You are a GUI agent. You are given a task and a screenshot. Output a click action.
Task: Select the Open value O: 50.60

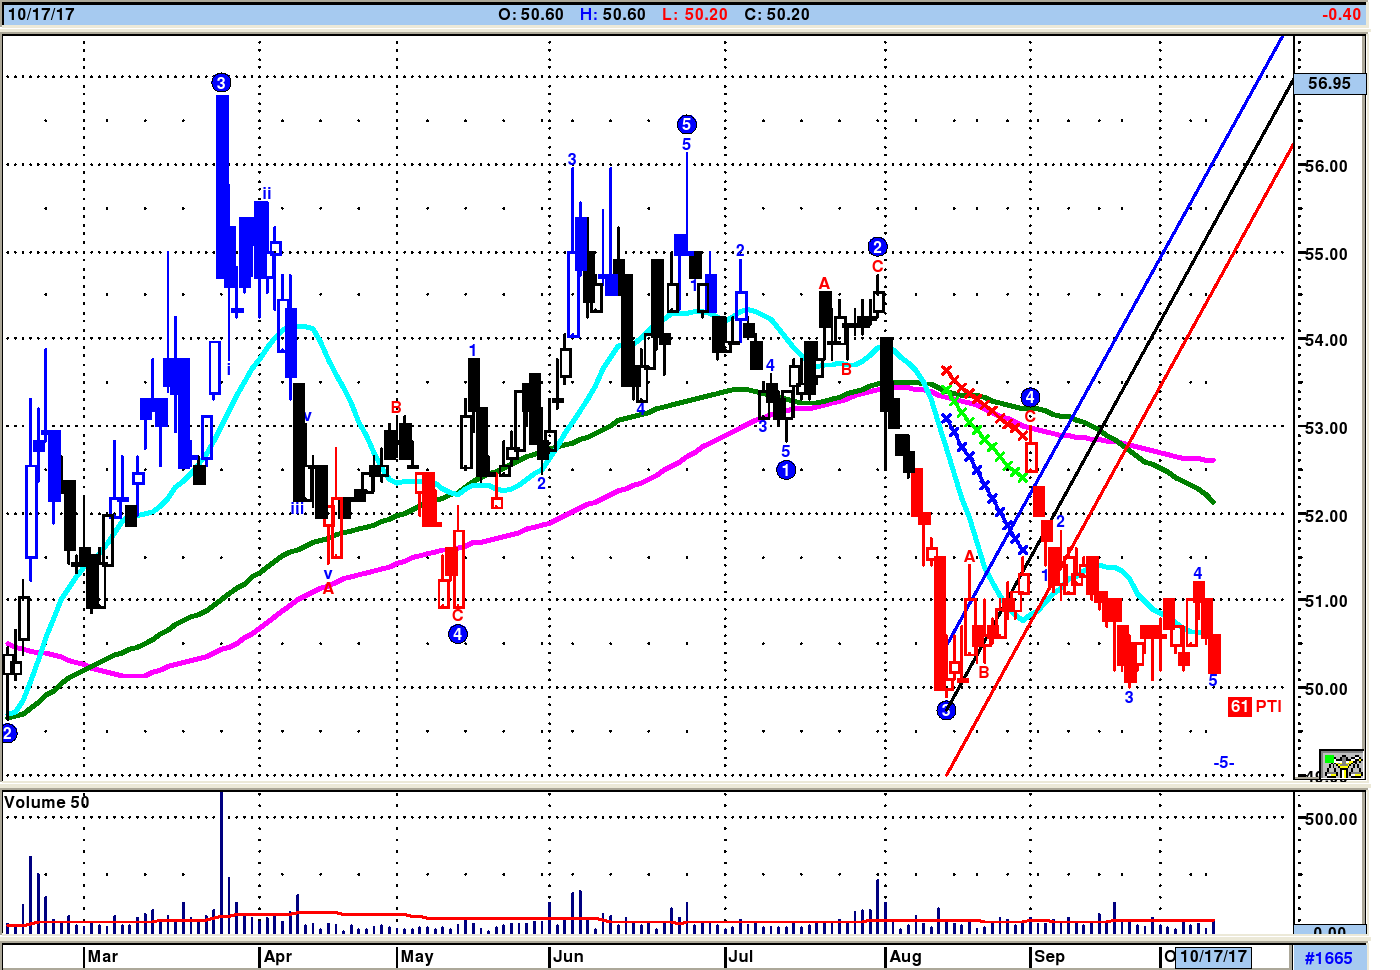point(530,14)
